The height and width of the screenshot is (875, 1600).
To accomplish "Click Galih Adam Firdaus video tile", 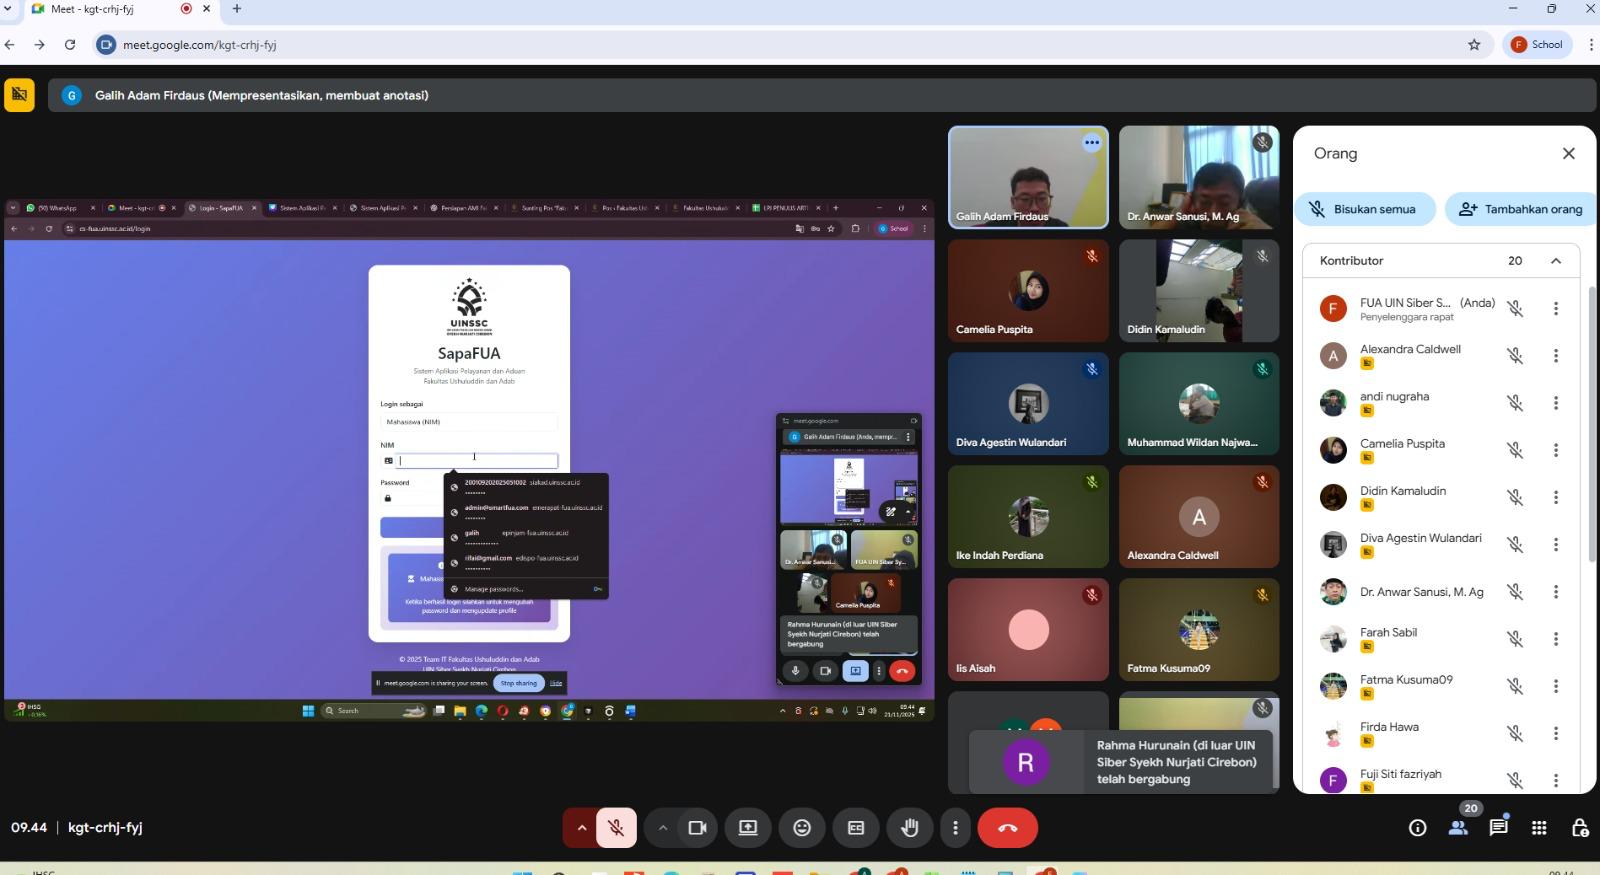I will click(1027, 178).
